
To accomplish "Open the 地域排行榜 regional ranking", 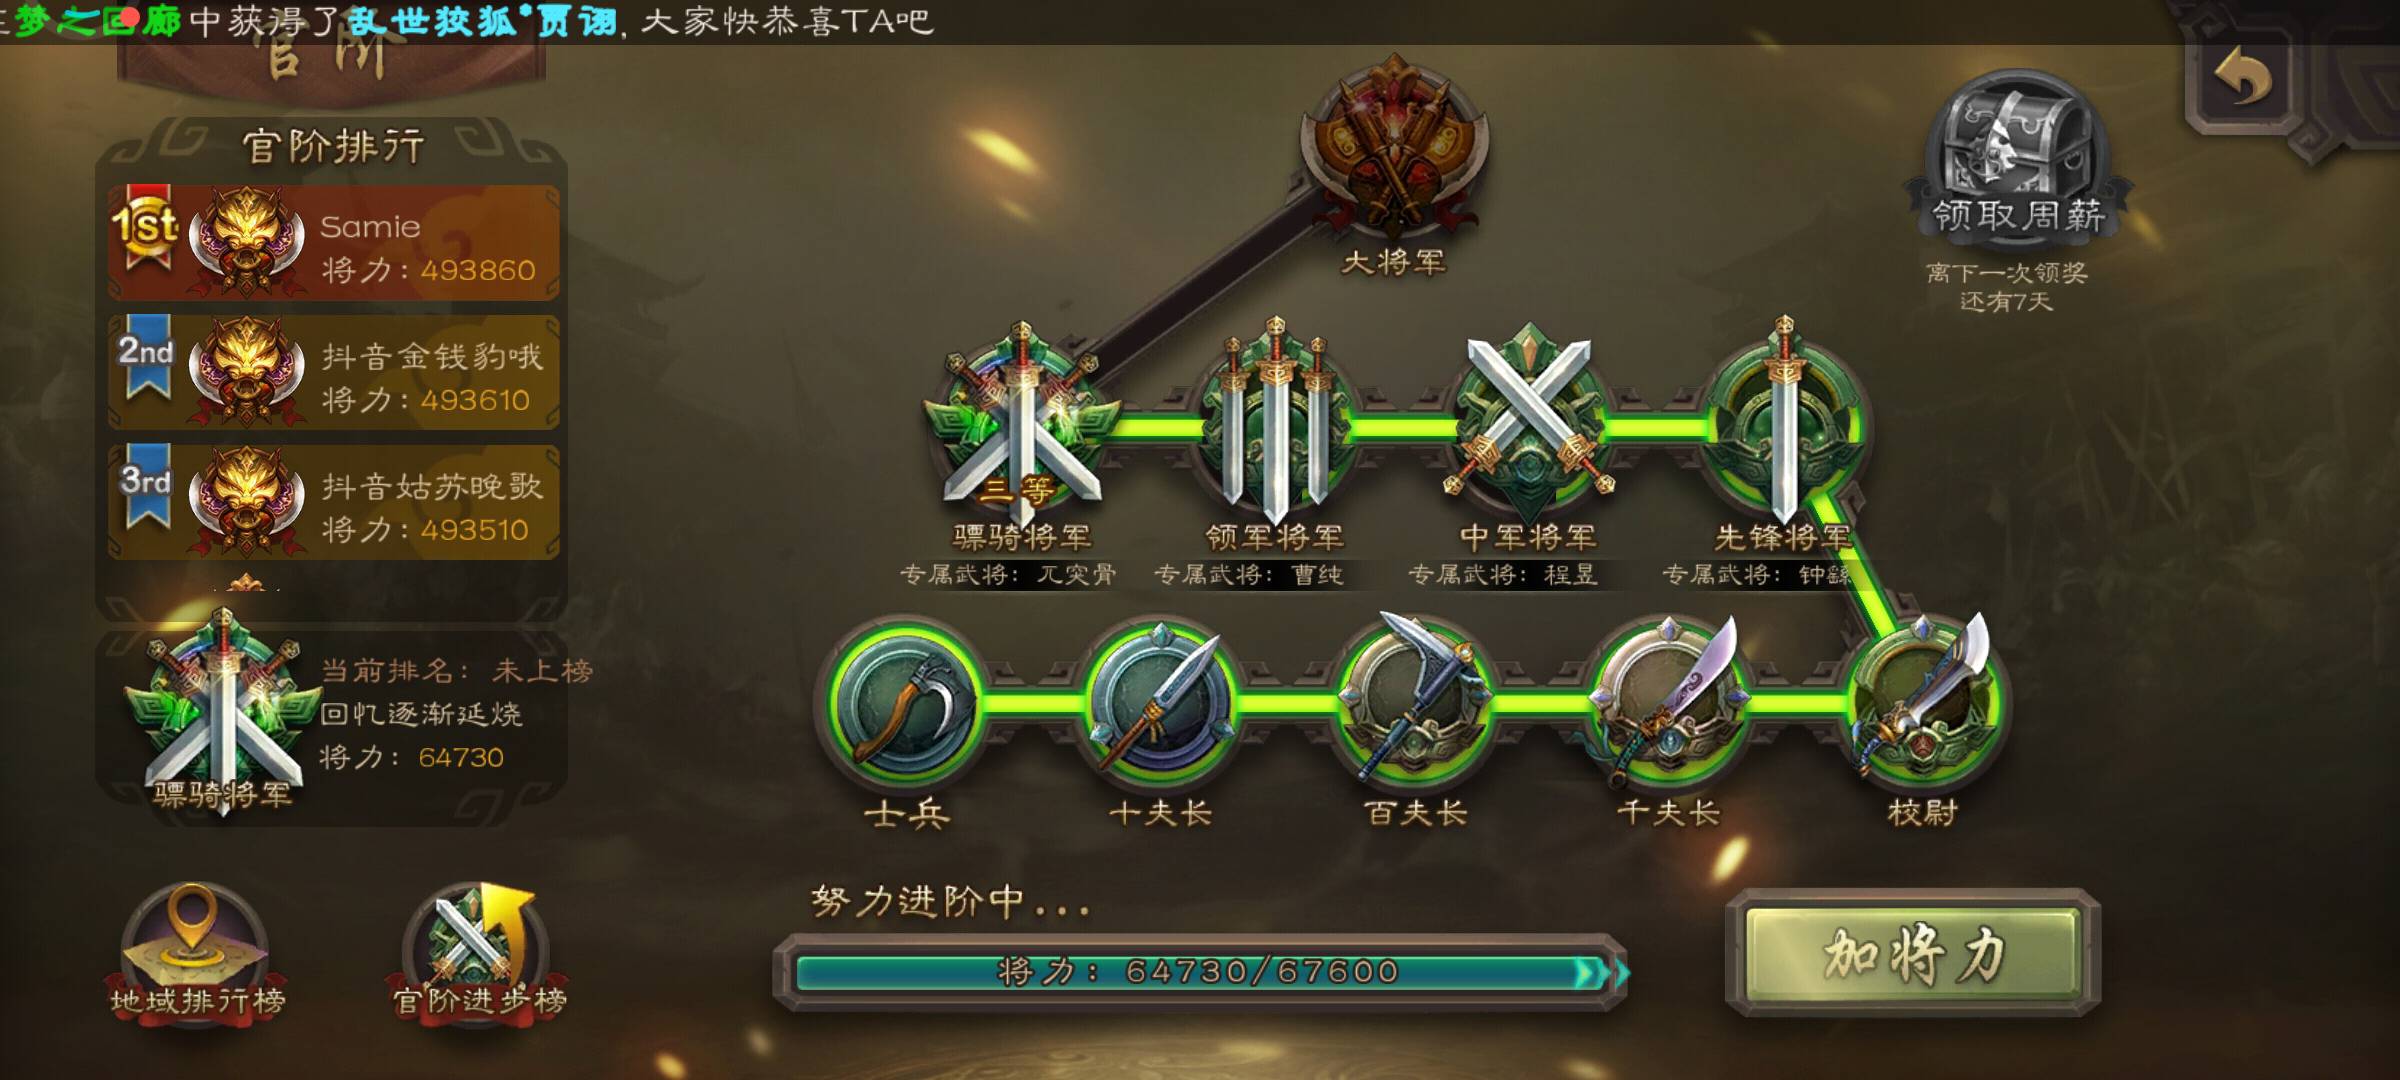I will click(x=197, y=950).
